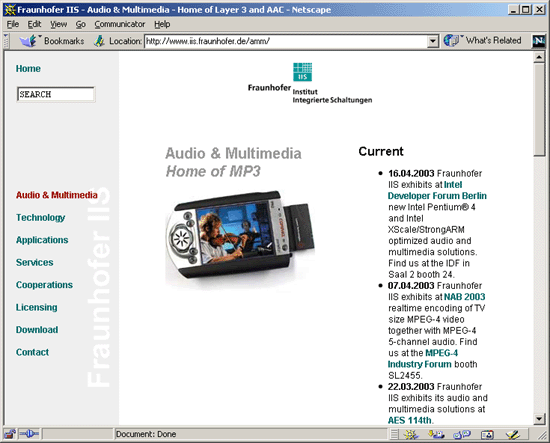
Task: Follow the AES 114th link
Action: tap(409, 420)
